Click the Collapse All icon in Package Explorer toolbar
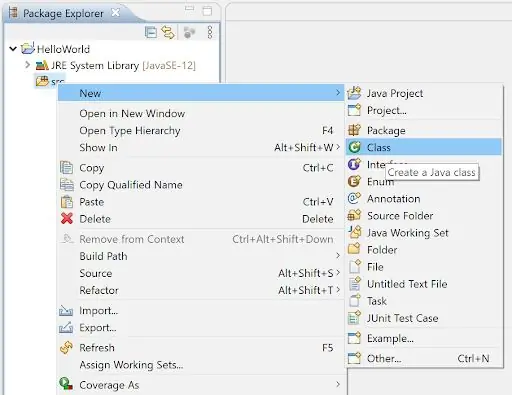Image resolution: width=512 pixels, height=395 pixels. [151, 32]
